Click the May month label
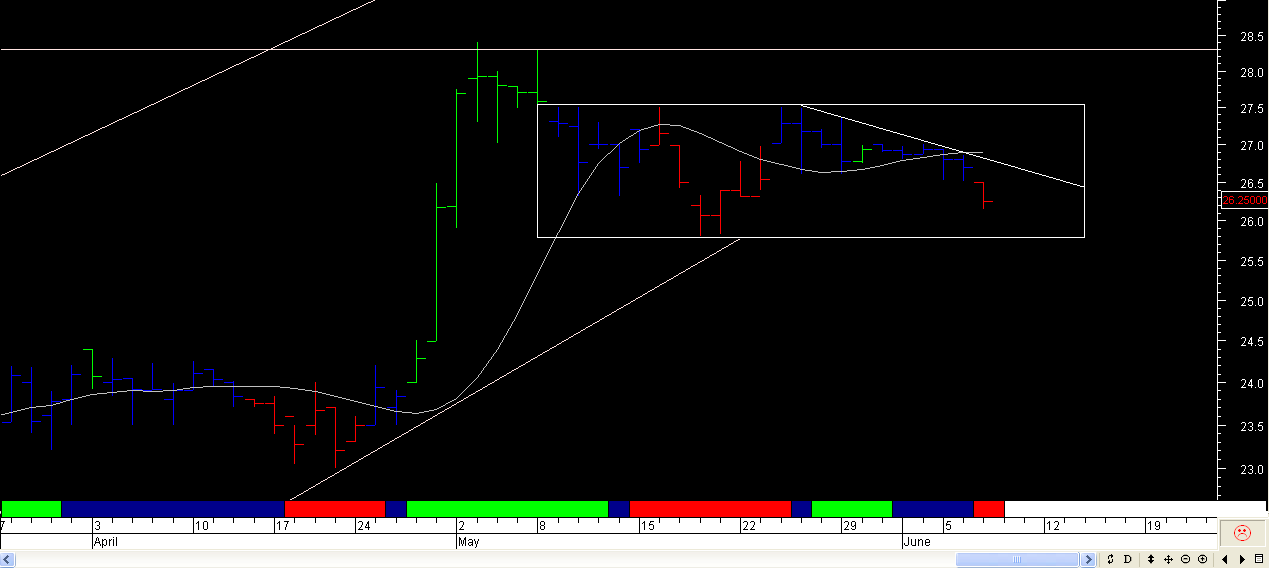1269x568 pixels. 468,542
